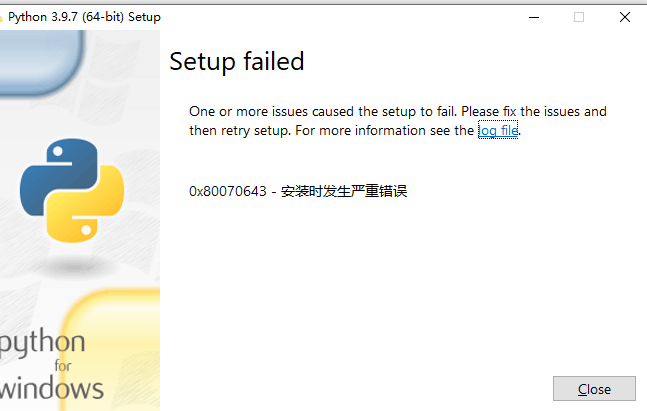Click the blue snake of Python logo

[56, 175]
